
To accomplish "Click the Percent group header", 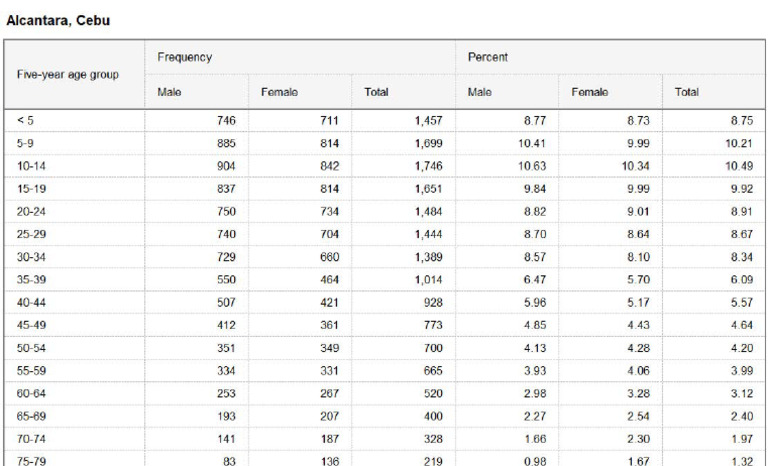I will click(487, 57).
